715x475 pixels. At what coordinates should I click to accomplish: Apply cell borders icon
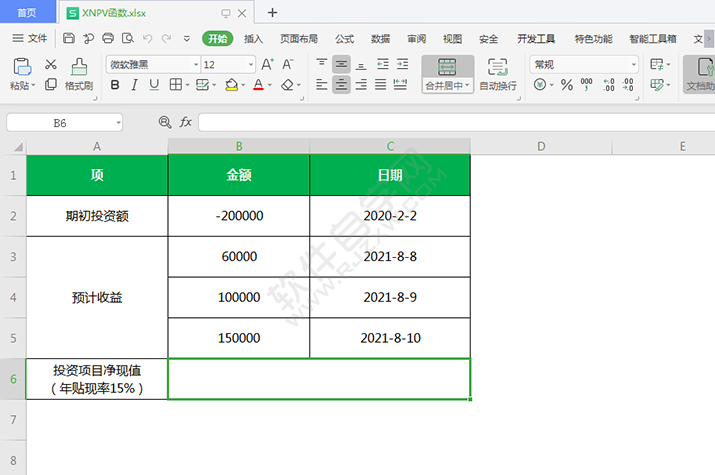[176, 85]
